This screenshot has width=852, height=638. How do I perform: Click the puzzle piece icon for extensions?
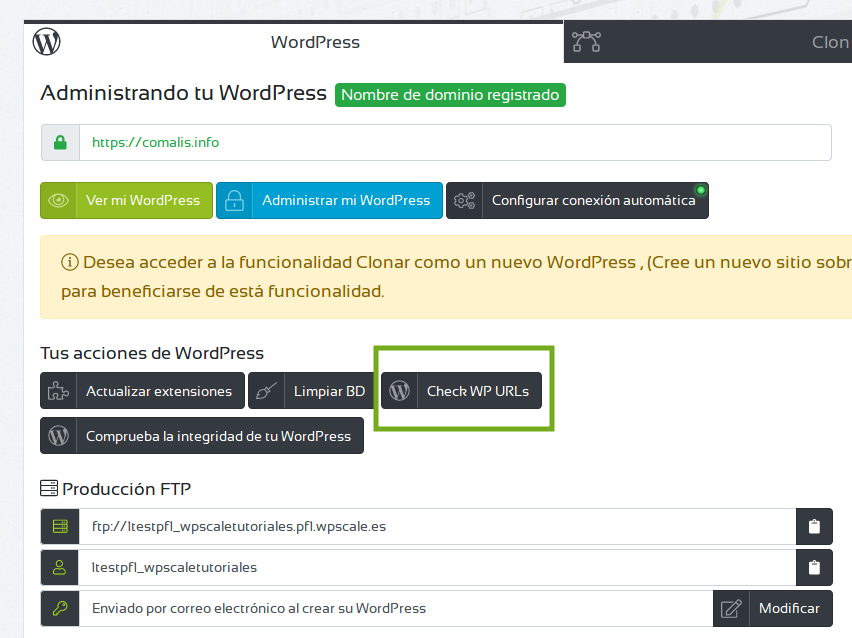coord(58,391)
